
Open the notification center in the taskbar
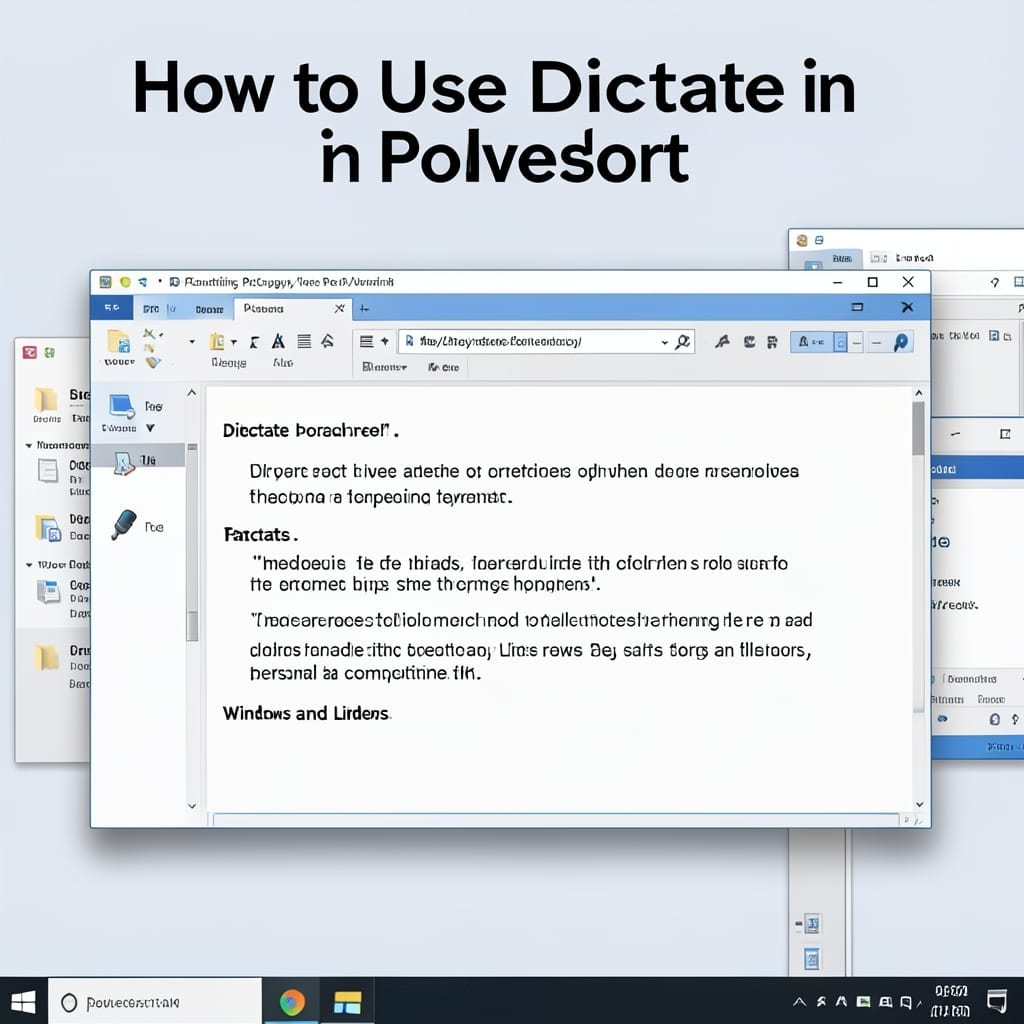pos(997,1000)
